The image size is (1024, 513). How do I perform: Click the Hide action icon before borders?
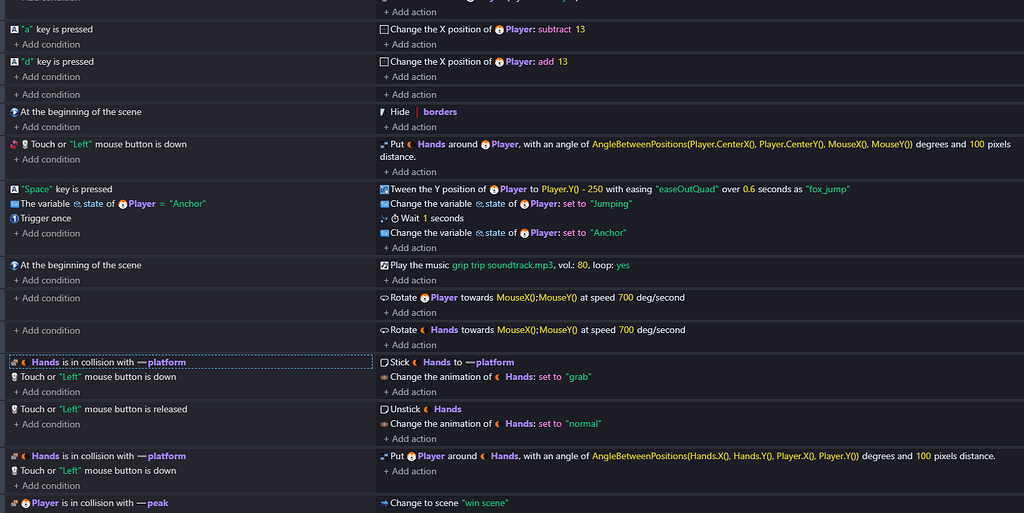pyautogui.click(x=383, y=112)
